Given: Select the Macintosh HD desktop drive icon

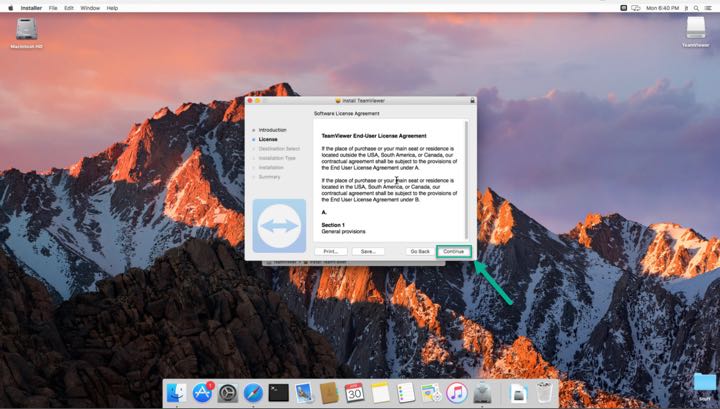Looking at the screenshot, I should (x=26, y=32).
